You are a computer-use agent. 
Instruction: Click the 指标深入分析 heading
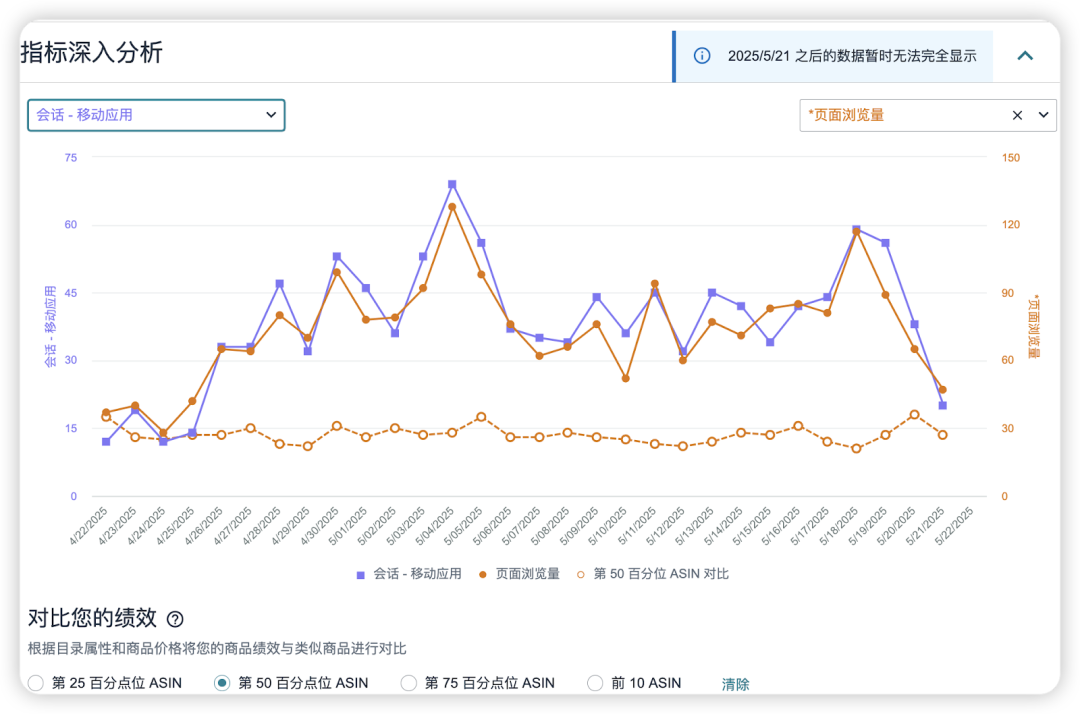tap(92, 52)
